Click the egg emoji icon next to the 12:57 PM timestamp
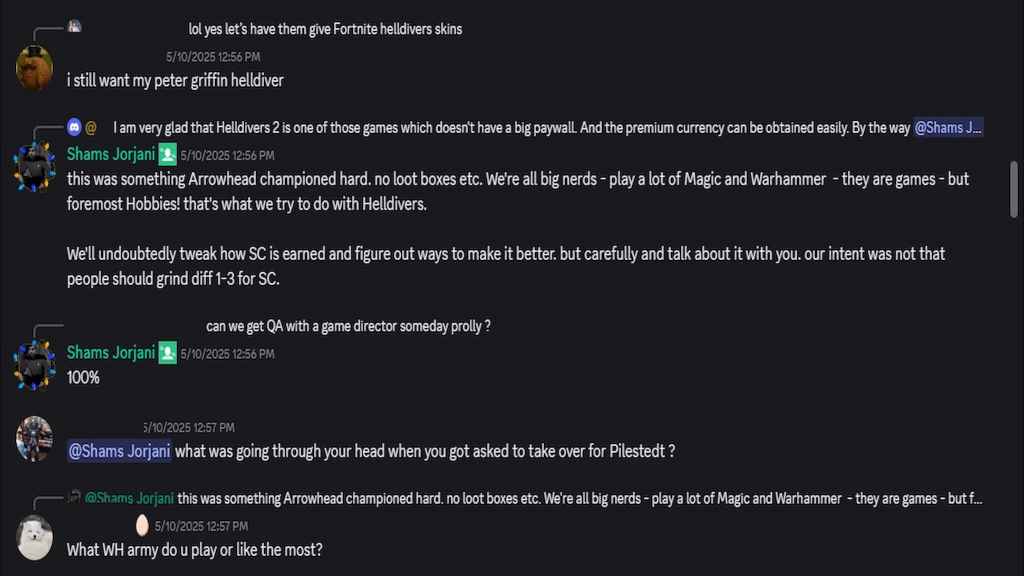This screenshot has width=1024, height=576. point(141,524)
